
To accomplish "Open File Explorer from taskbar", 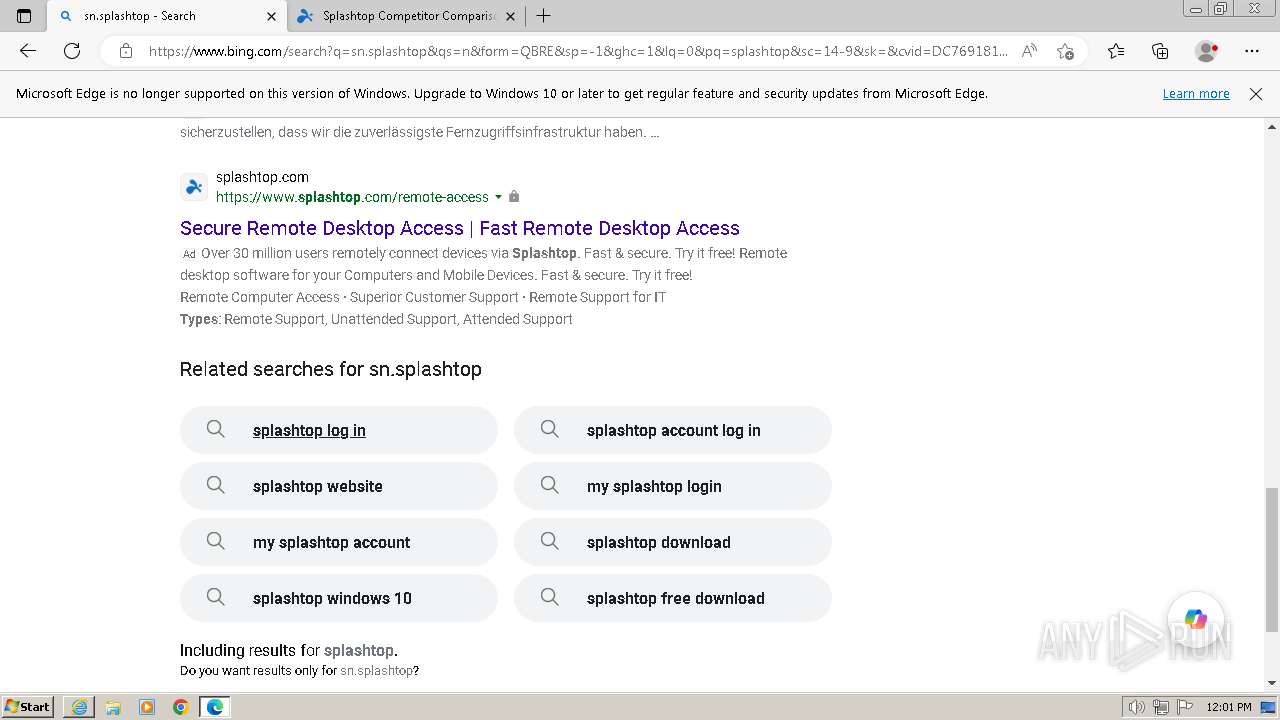I will pyautogui.click(x=113, y=707).
